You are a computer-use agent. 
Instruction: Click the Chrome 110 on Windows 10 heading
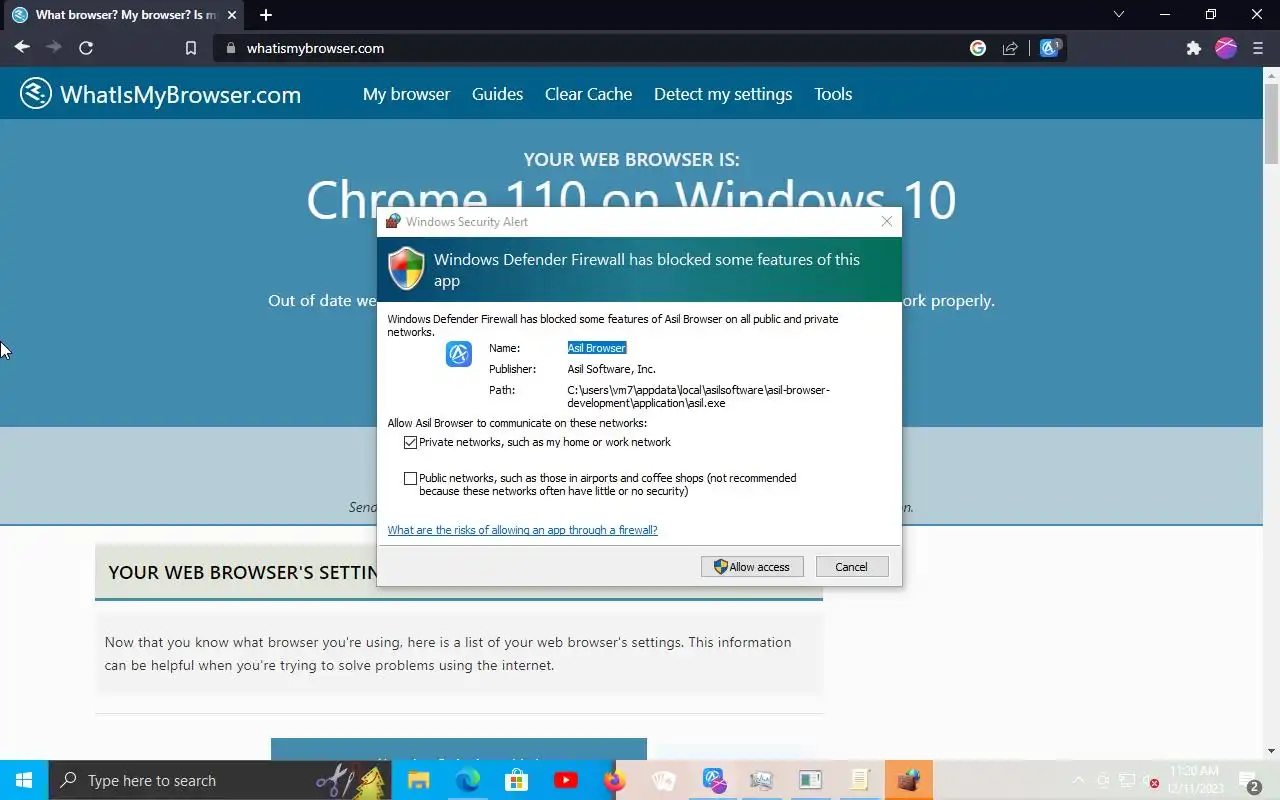click(631, 200)
